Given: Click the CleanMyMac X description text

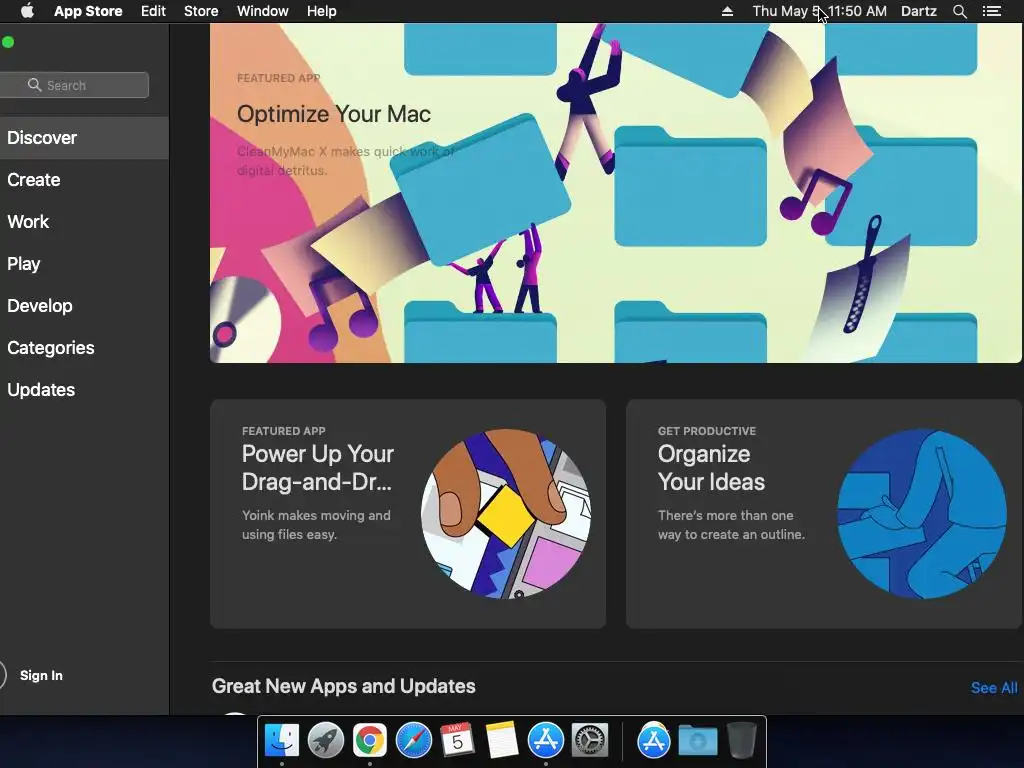Looking at the screenshot, I should tap(346, 161).
